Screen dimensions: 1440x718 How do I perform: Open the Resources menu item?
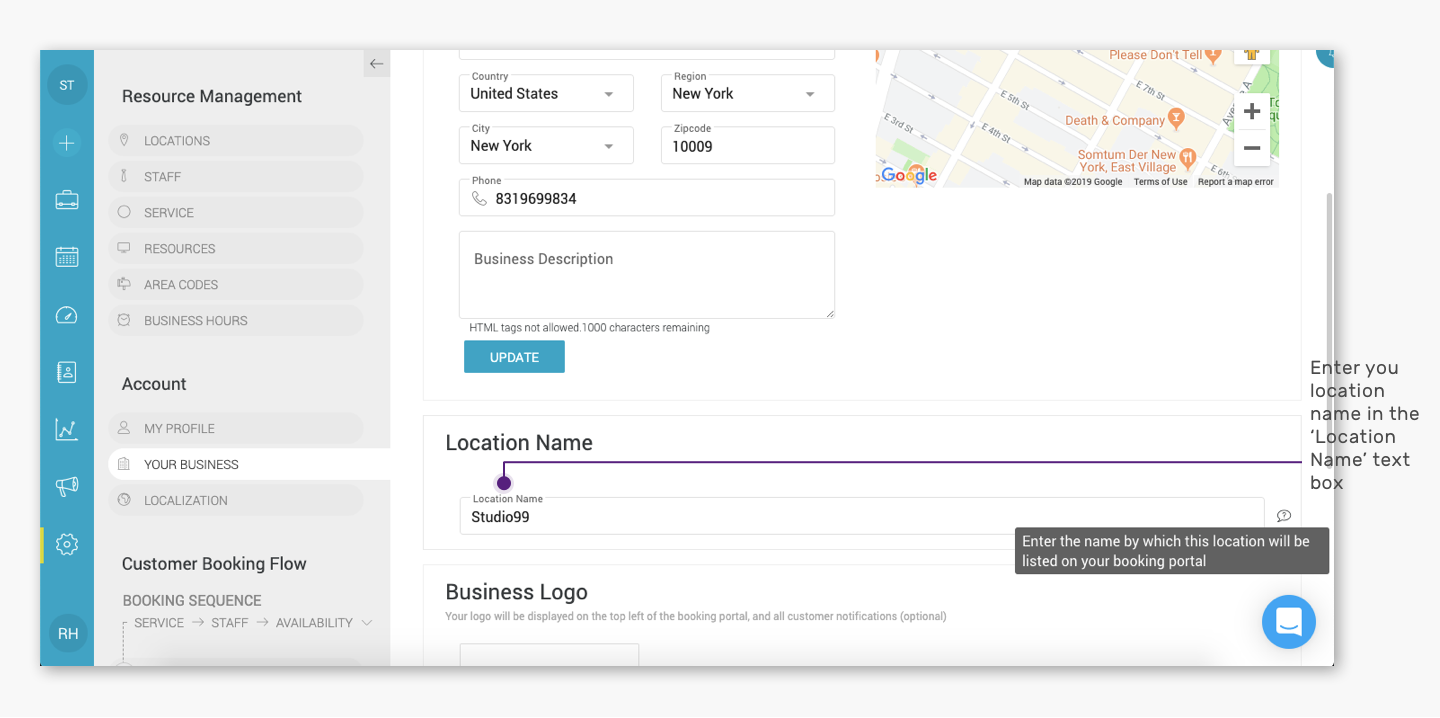point(236,249)
